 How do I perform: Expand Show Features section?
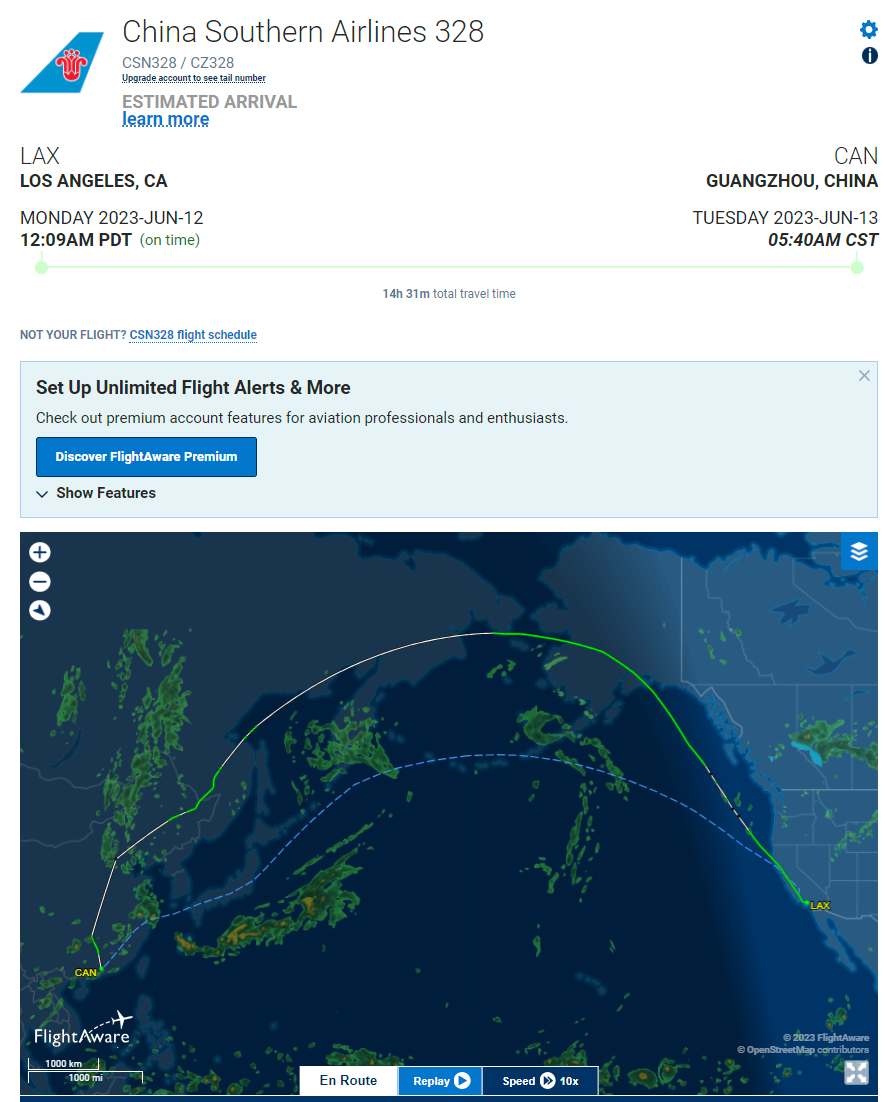[96, 493]
